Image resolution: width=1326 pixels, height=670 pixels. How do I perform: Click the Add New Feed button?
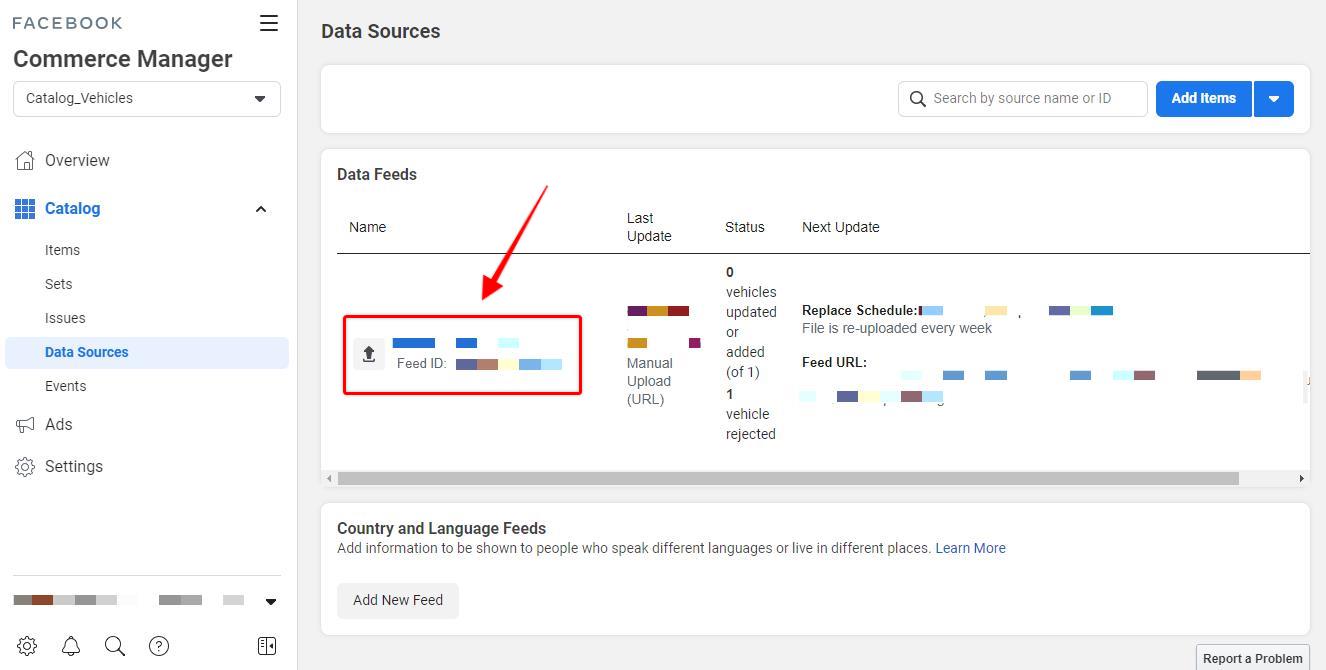398,600
